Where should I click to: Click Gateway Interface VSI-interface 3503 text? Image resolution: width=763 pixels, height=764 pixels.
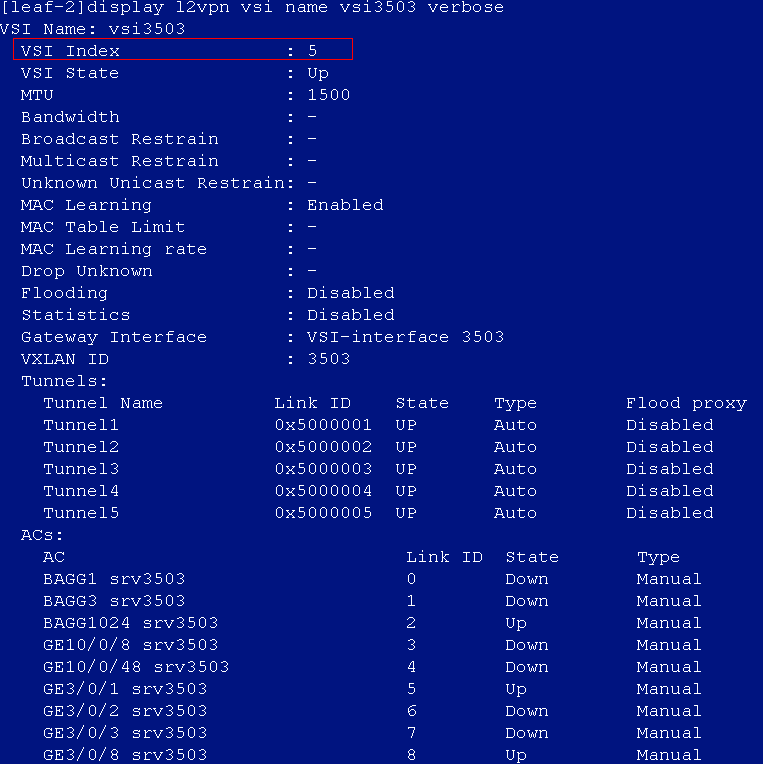click(x=405, y=337)
